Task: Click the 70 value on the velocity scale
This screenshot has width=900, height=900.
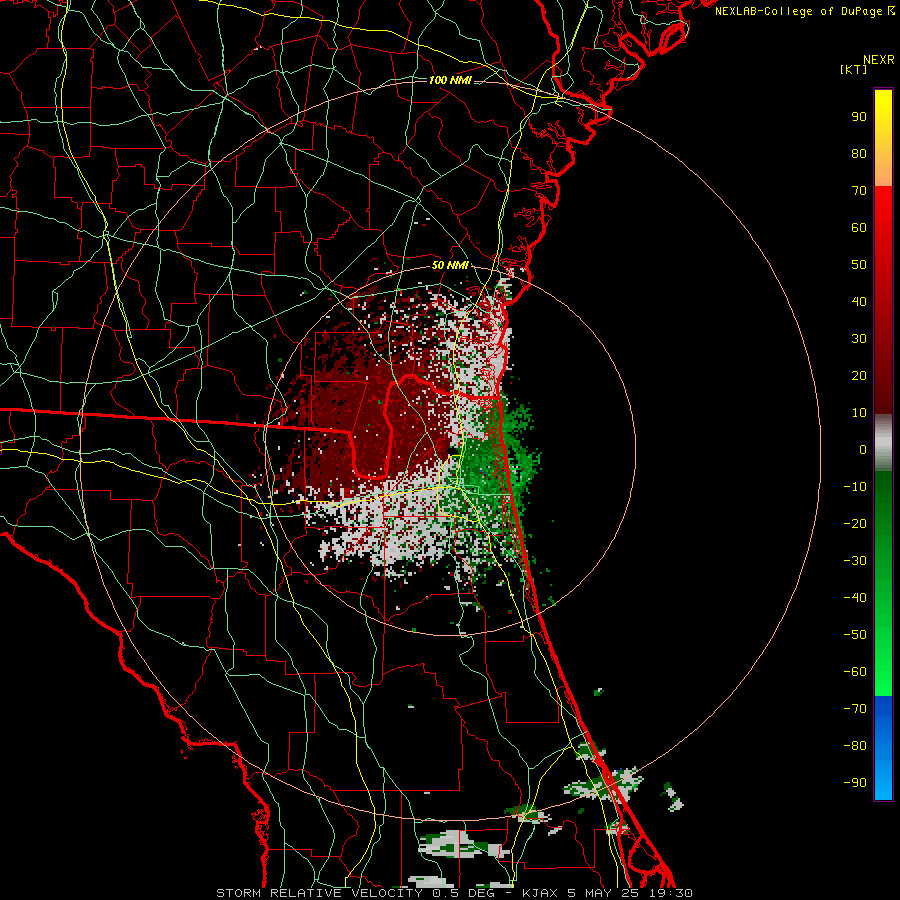Action: [x=859, y=191]
